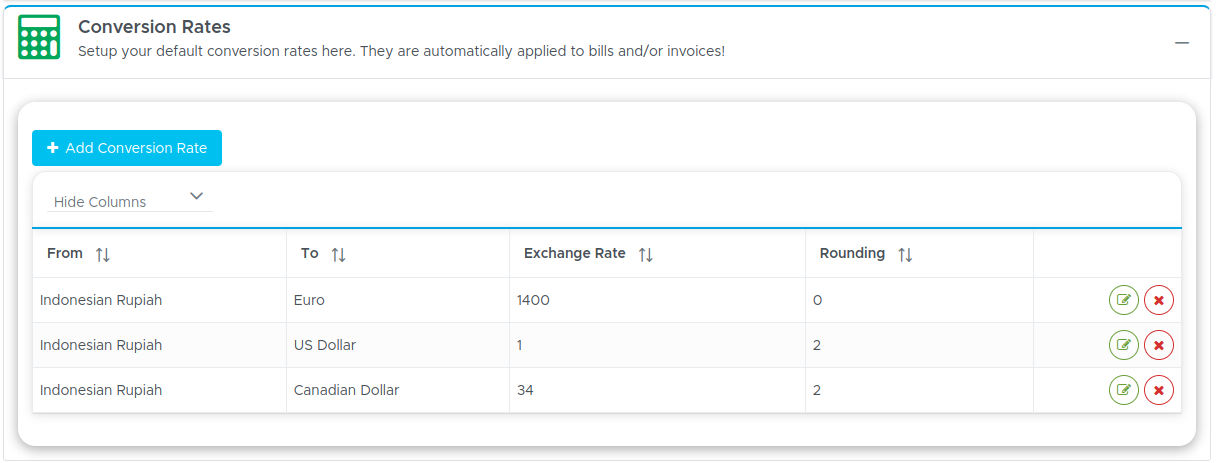
Task: Sort table by From column arrows
Action: pyautogui.click(x=103, y=255)
